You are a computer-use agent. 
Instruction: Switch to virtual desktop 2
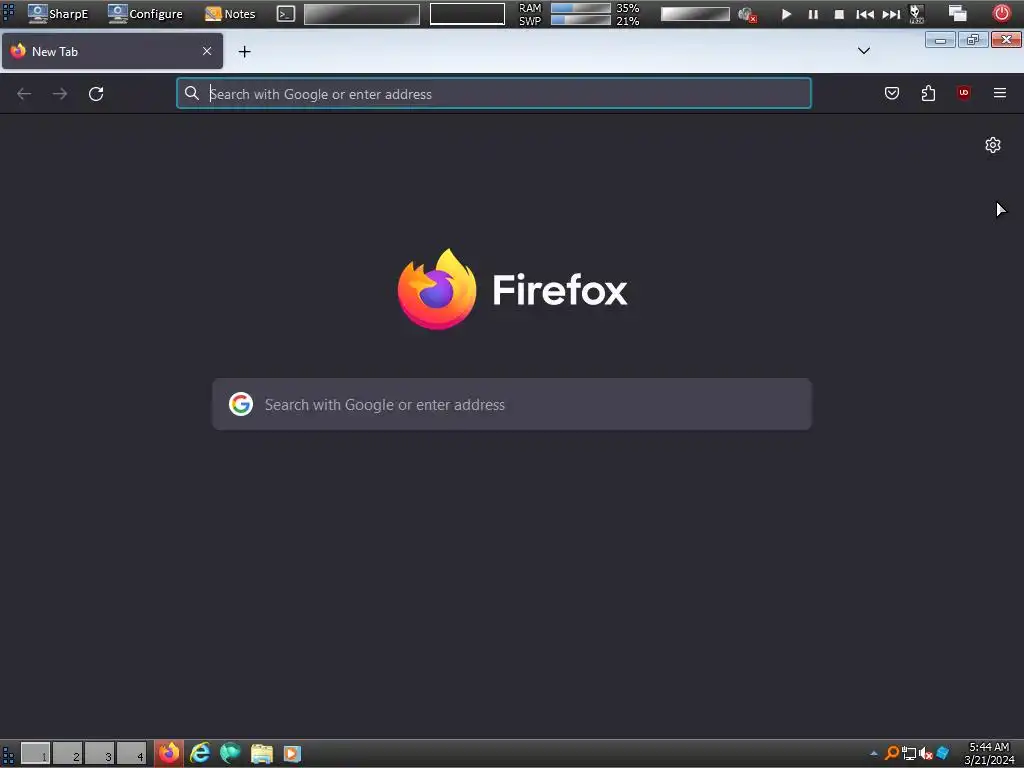point(67,754)
